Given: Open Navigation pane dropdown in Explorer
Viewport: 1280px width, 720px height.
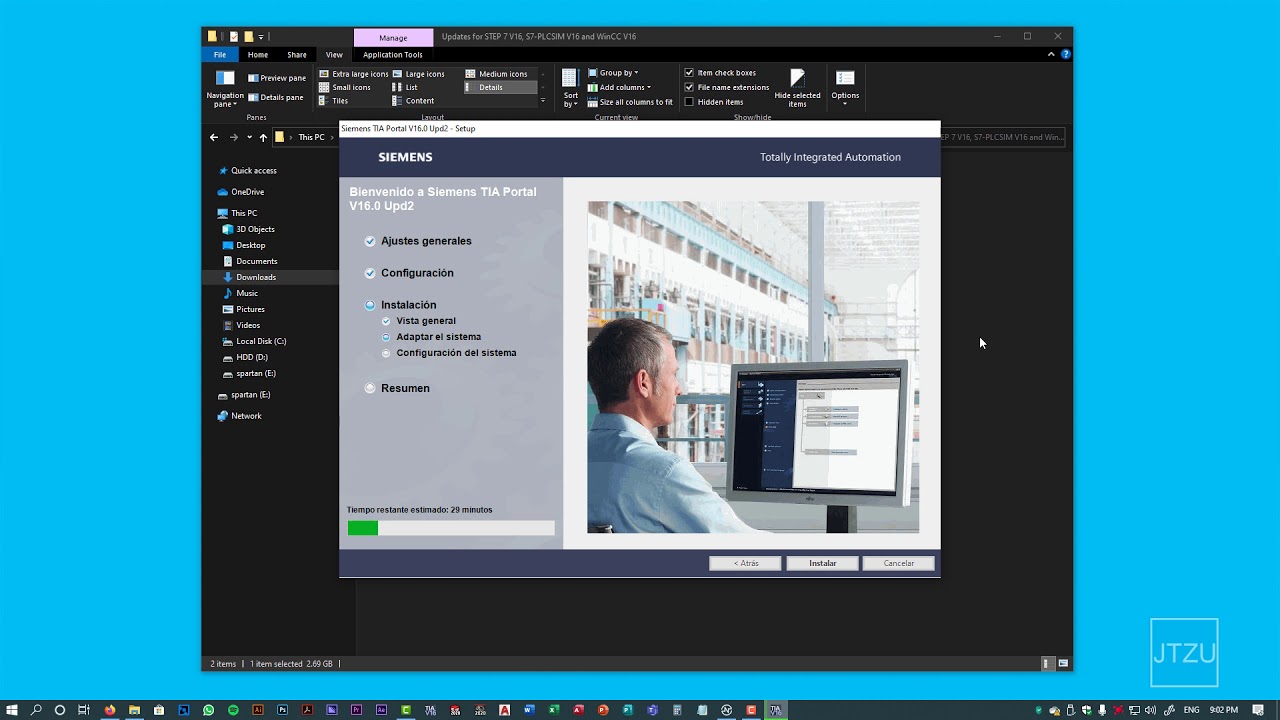Looking at the screenshot, I should pos(225,90).
